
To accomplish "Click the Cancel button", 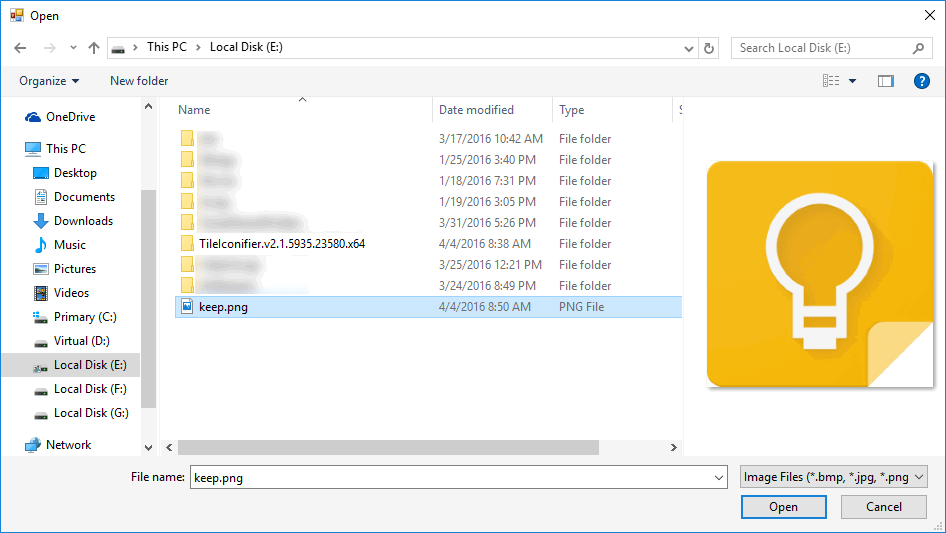I will tap(884, 507).
